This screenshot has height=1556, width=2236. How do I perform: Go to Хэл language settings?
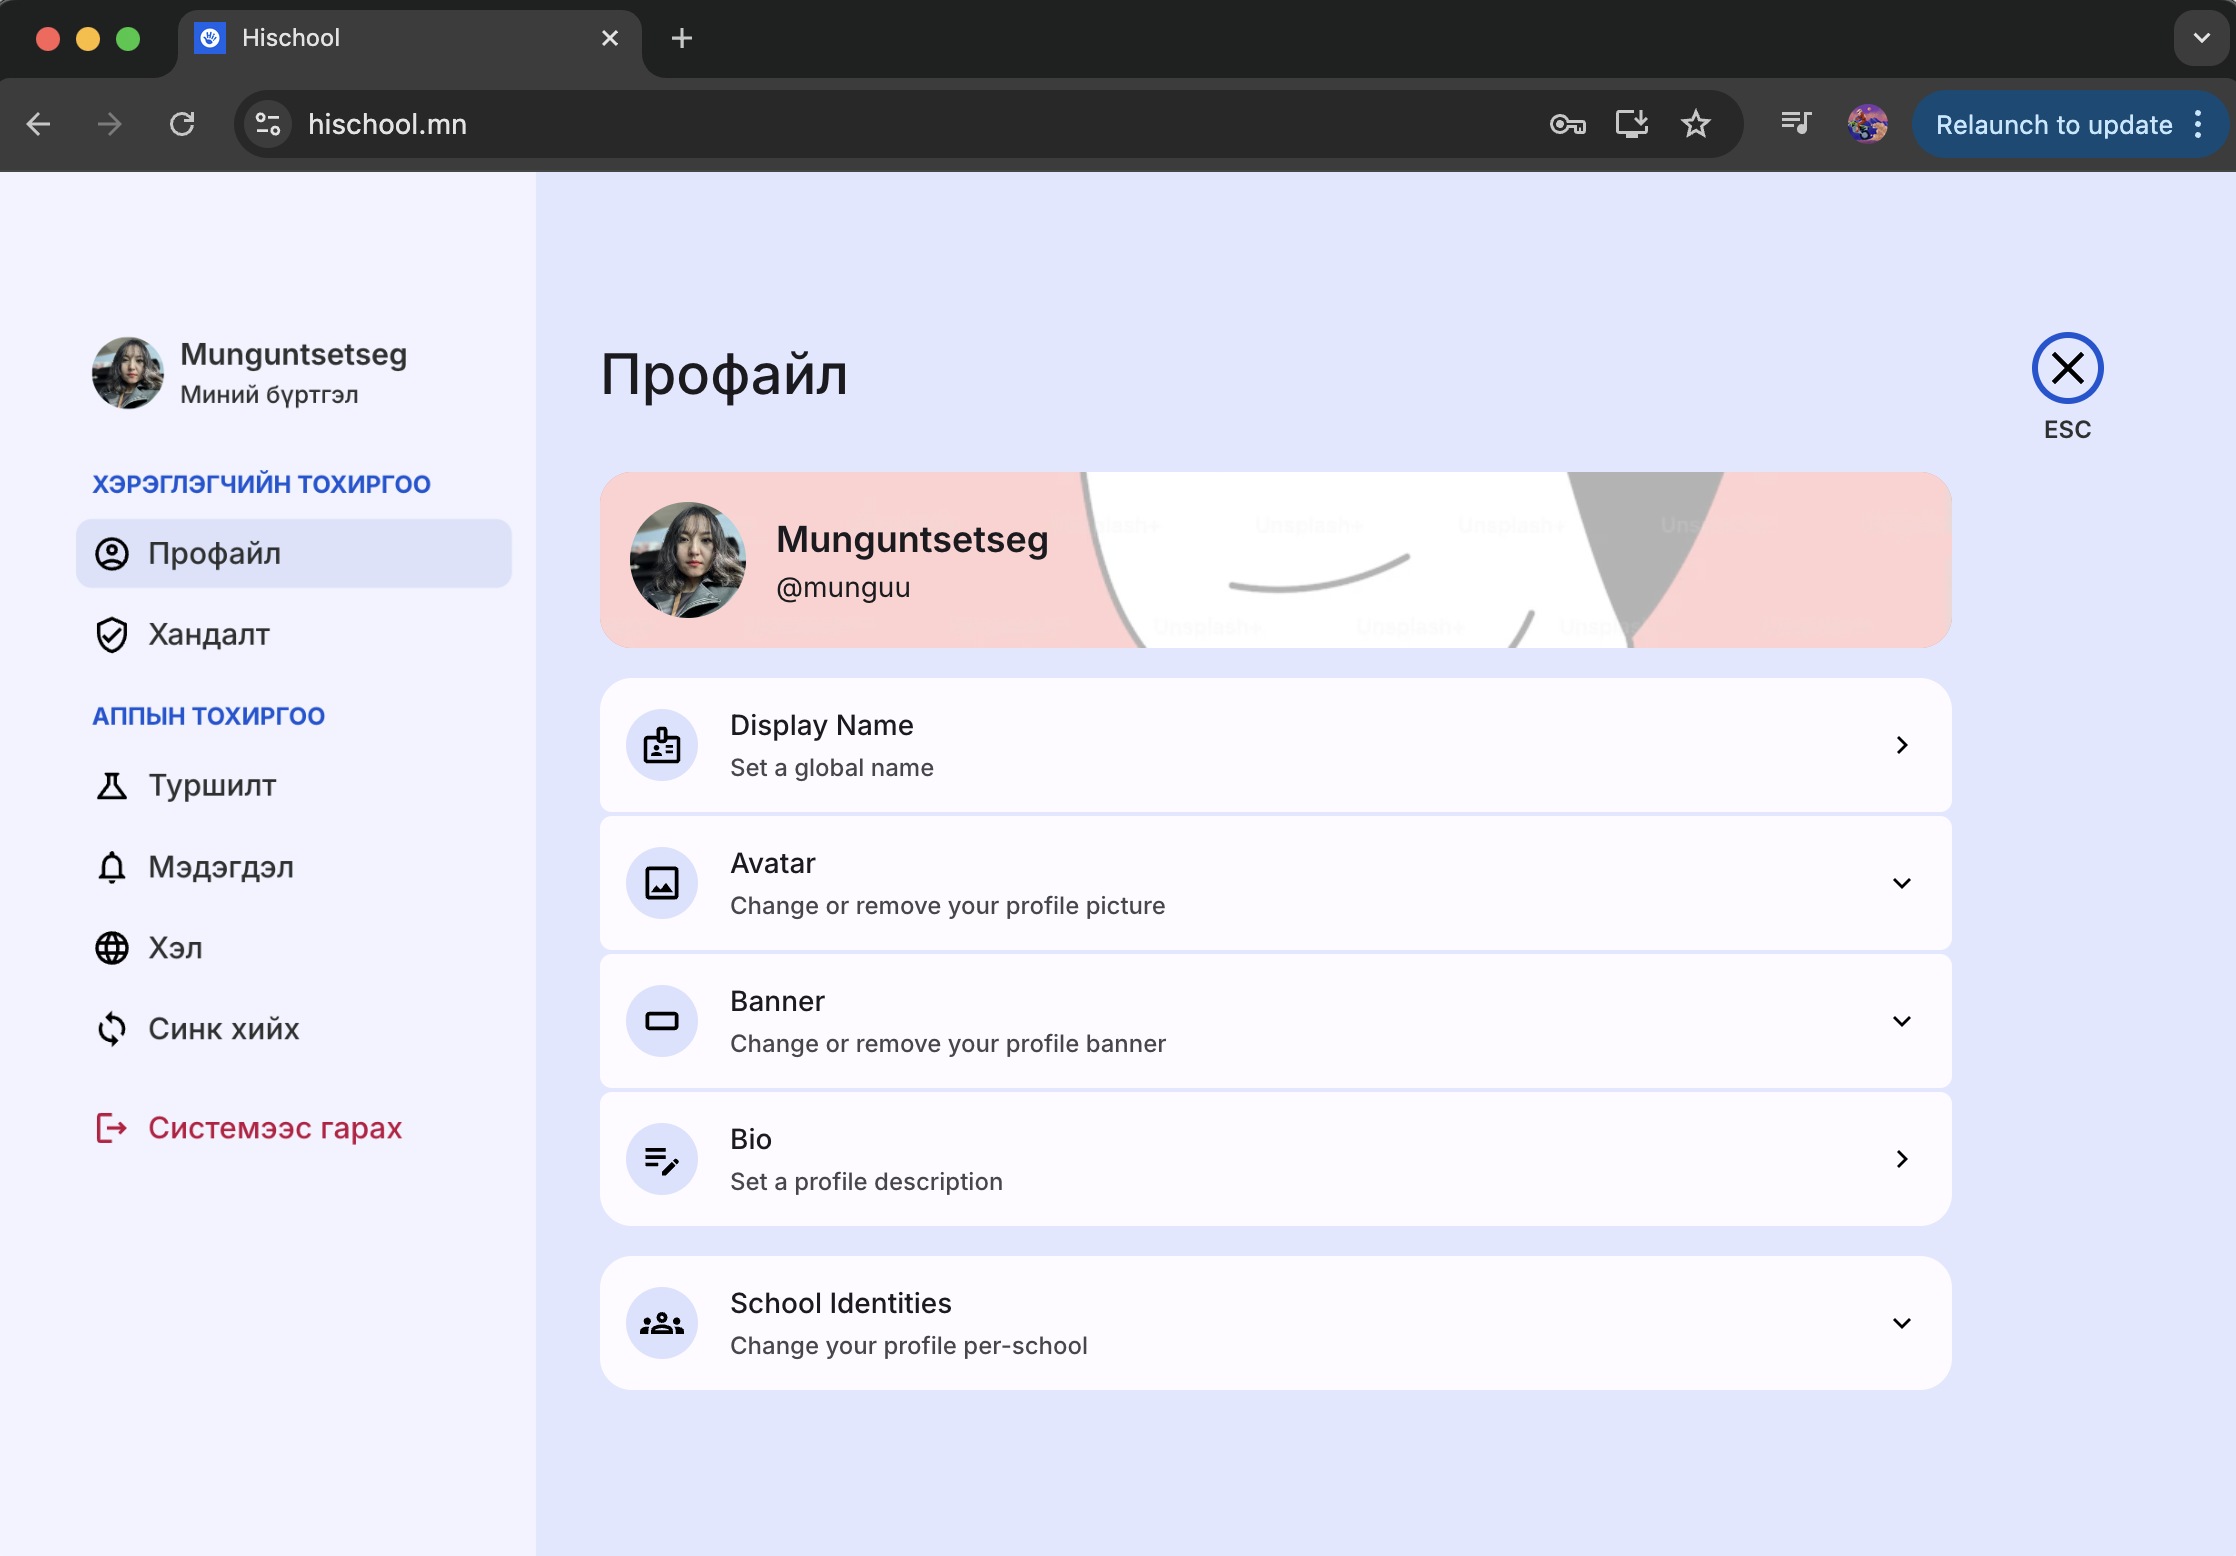176,948
